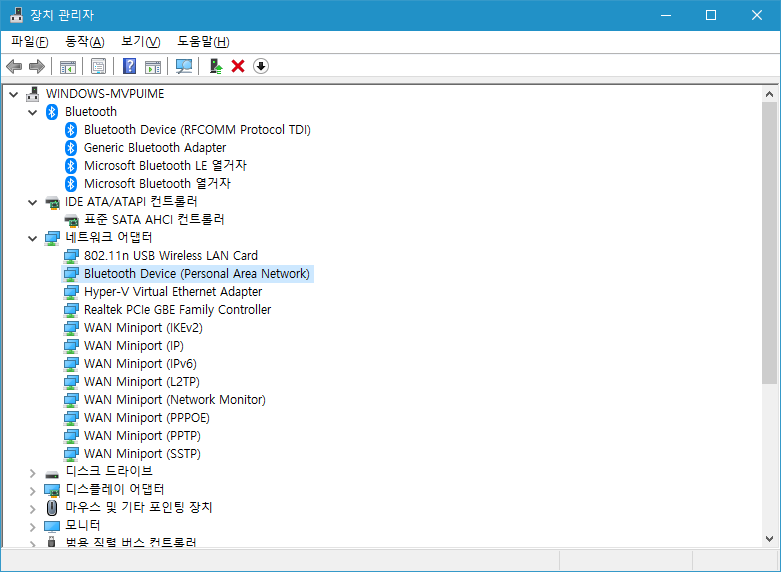Click the 네트워크 어댑터 category icon
The height and width of the screenshot is (572, 781).
point(52,238)
